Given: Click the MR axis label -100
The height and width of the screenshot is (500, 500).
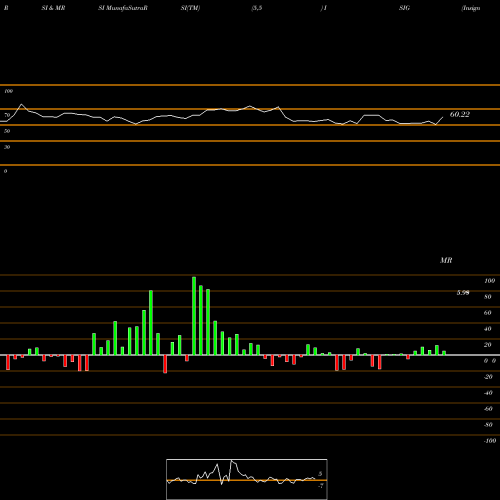Looking at the screenshot, I should click(x=490, y=441).
